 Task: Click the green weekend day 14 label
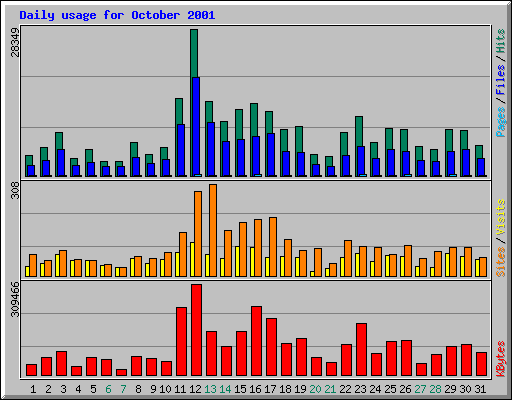pyautogui.click(x=225, y=389)
